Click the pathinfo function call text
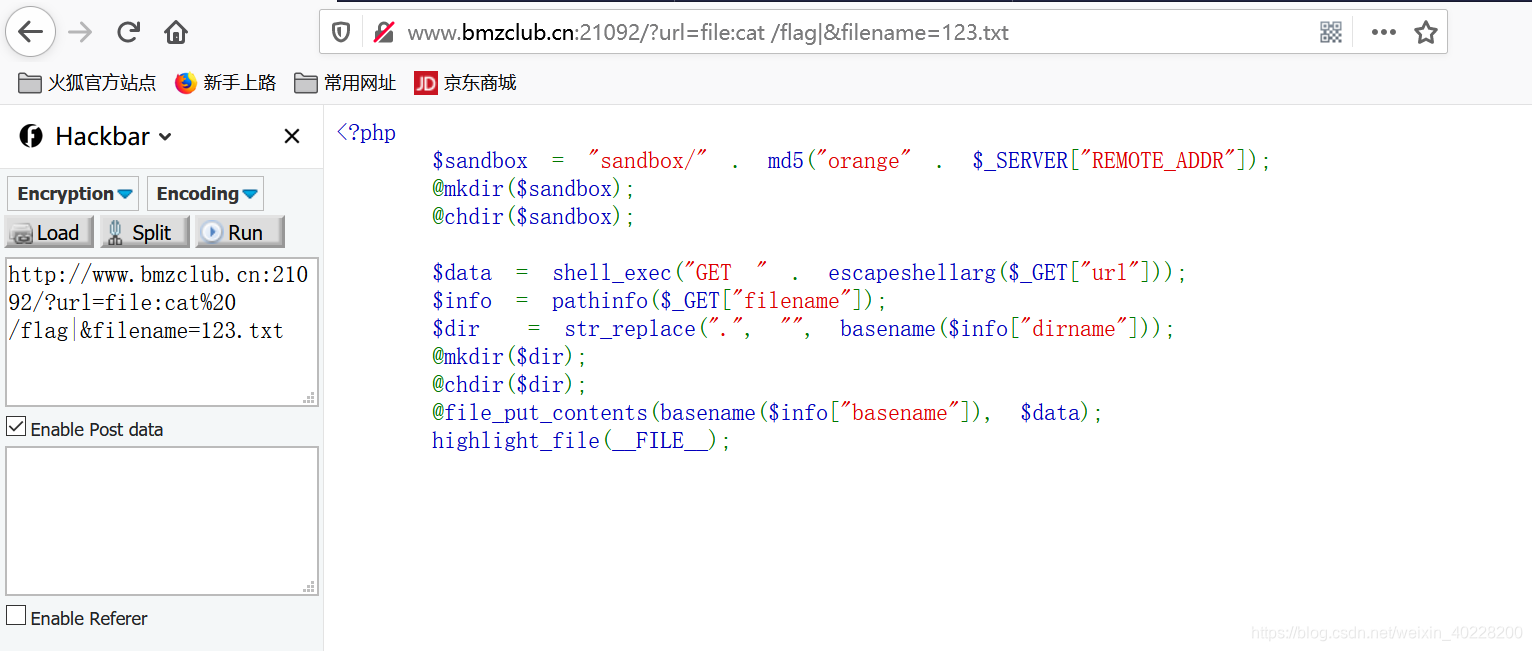The image size is (1532, 651). tap(600, 300)
